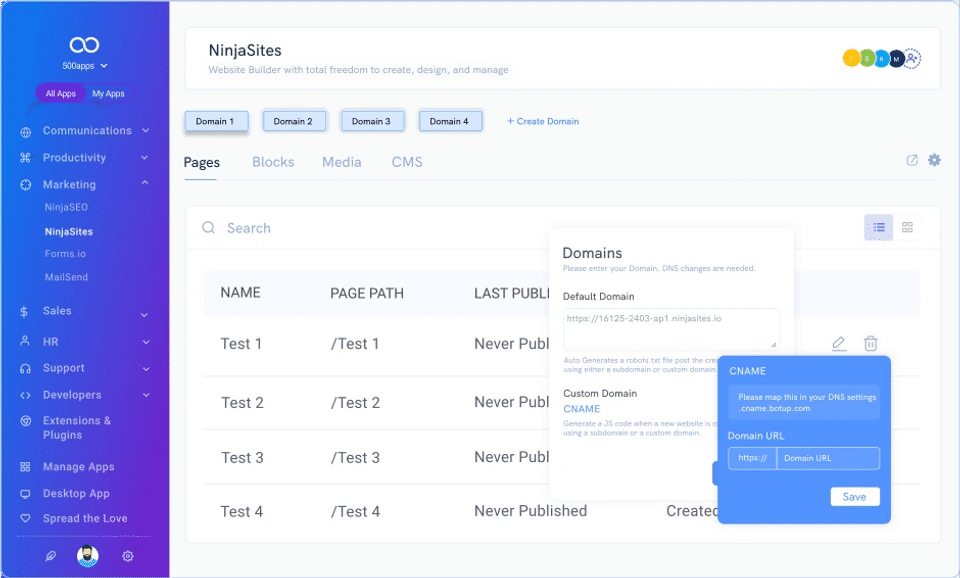Click the Test 2 page name
This screenshot has height=578, width=960.
point(242,403)
